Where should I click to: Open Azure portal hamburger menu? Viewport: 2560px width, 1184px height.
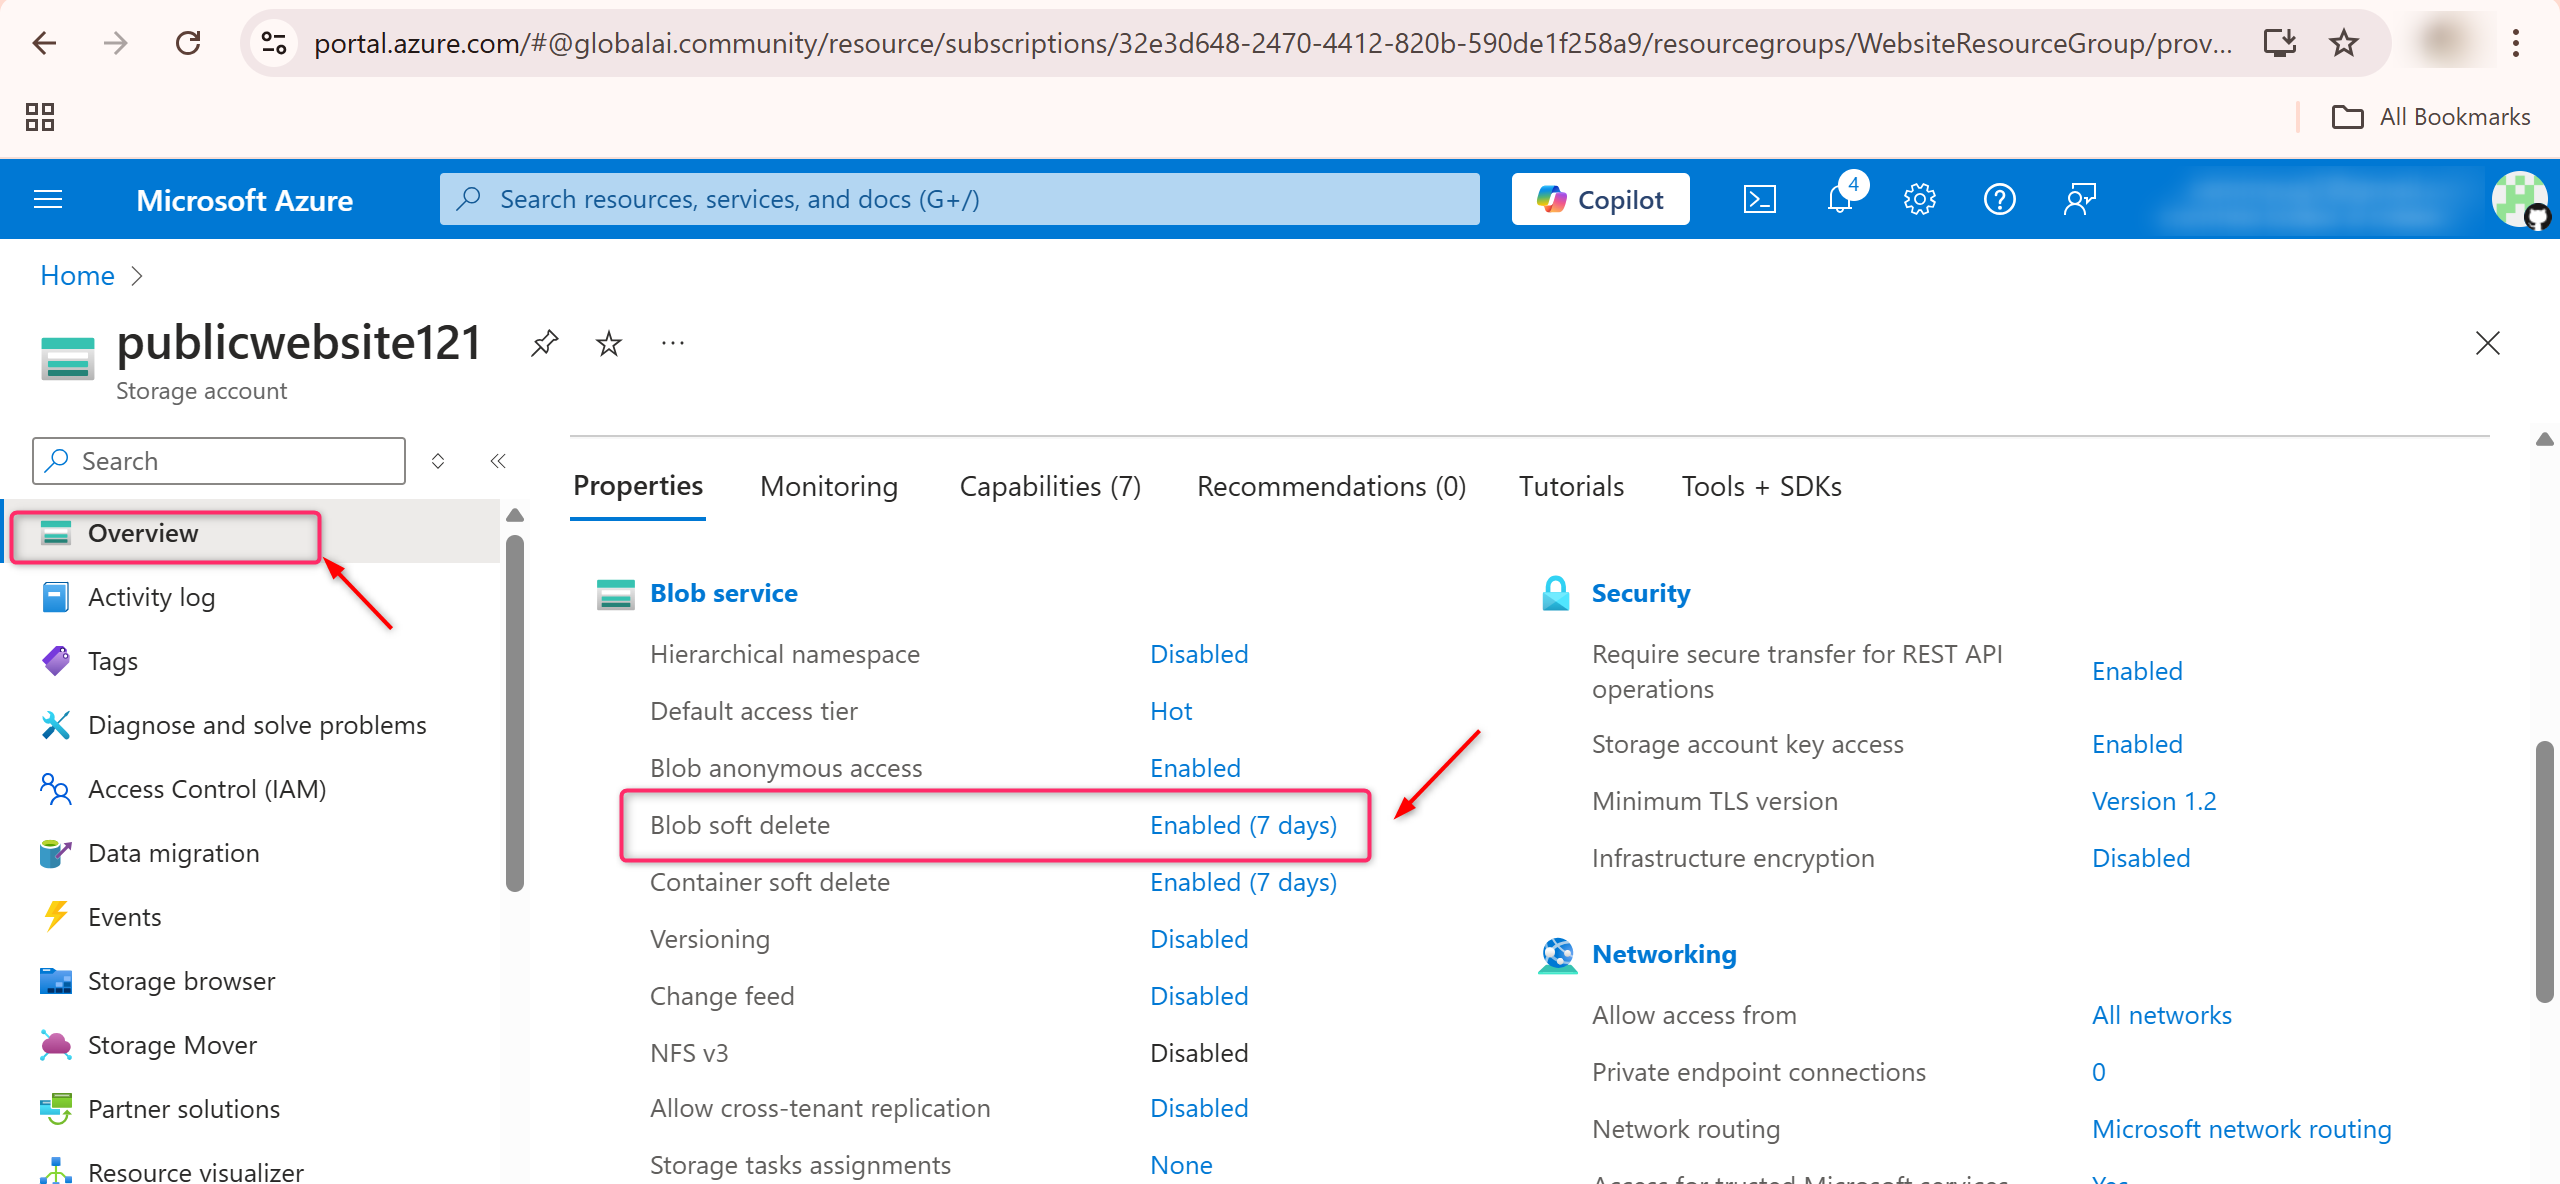(x=48, y=199)
